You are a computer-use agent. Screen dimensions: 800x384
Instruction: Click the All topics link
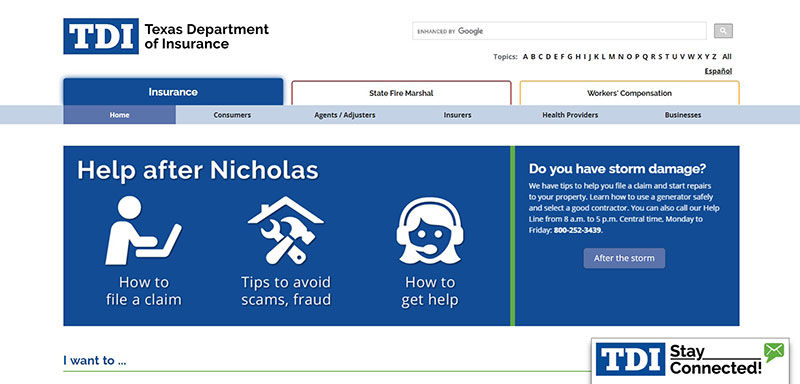(727, 57)
